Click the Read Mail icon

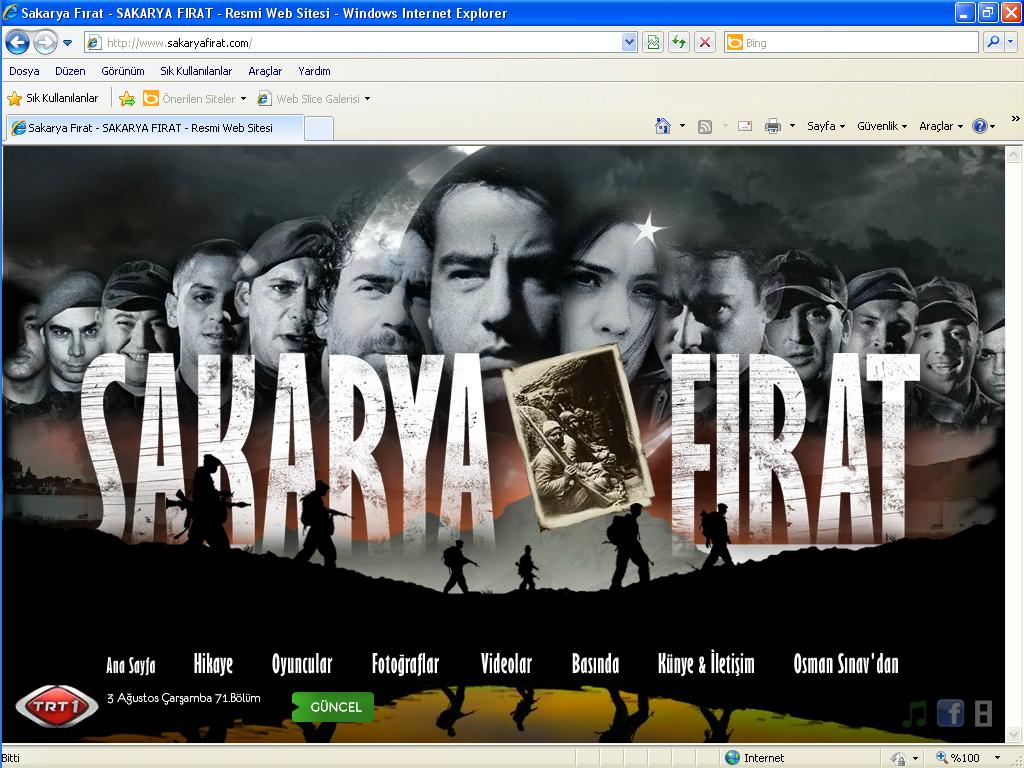[x=745, y=126]
